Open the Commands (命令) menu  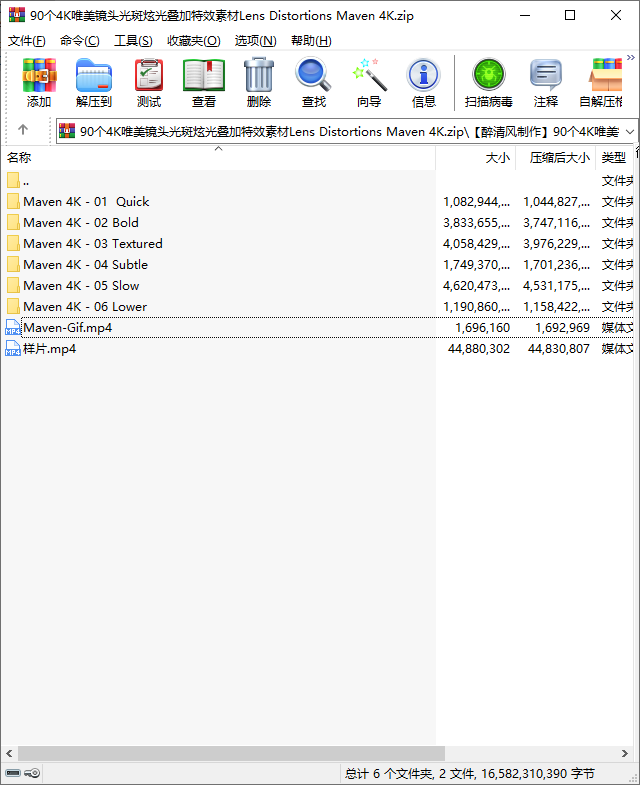(80, 41)
